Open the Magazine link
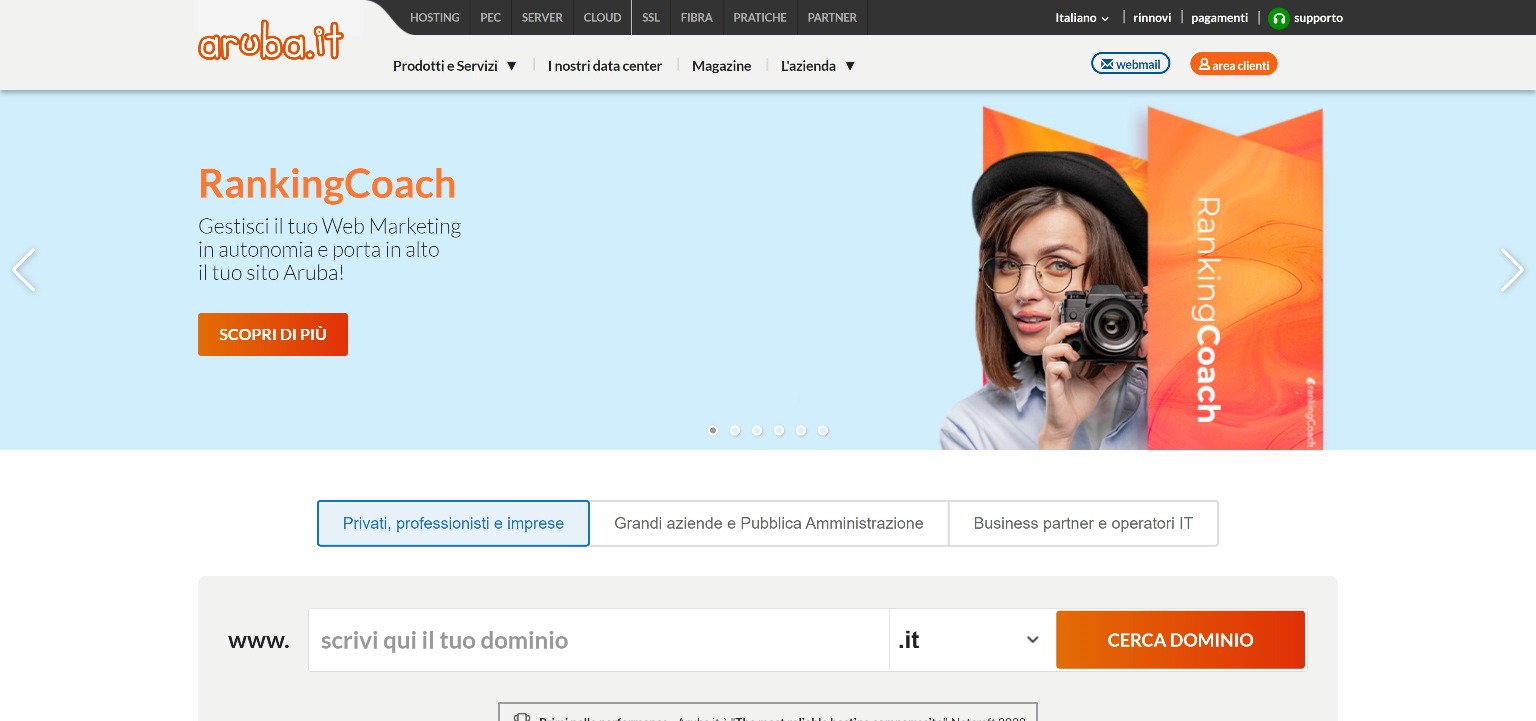1536x721 pixels. click(x=721, y=66)
